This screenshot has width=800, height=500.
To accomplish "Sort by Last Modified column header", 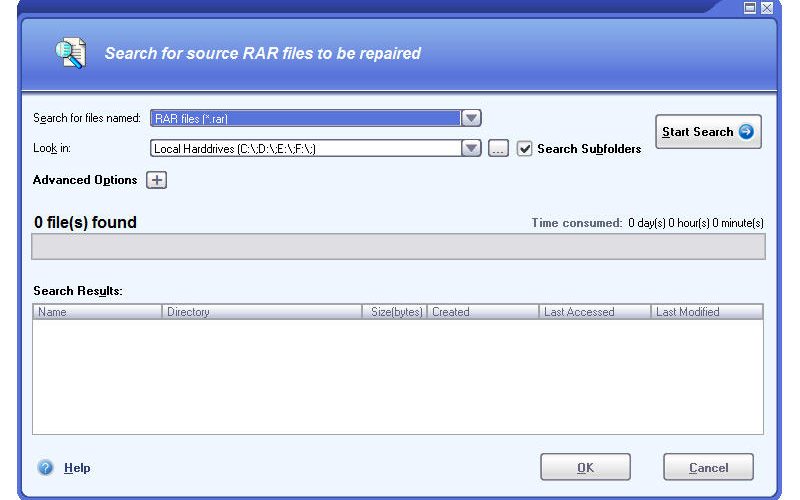I will pyautogui.click(x=707, y=312).
